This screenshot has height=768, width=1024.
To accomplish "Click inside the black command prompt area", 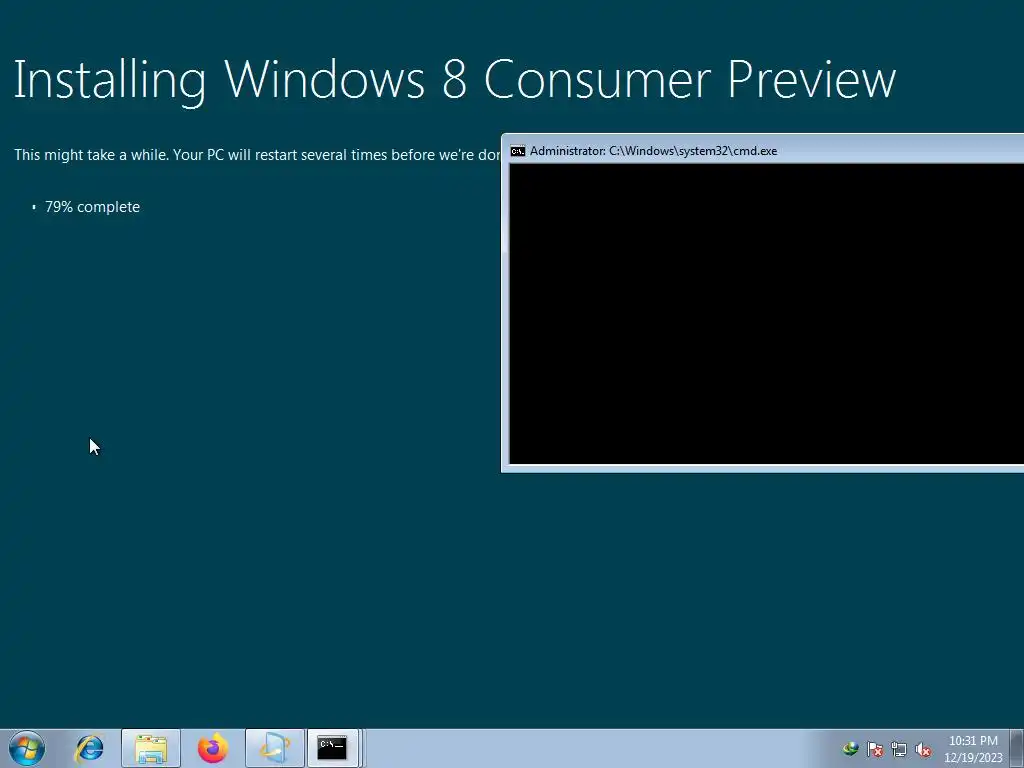I will pyautogui.click(x=767, y=313).
